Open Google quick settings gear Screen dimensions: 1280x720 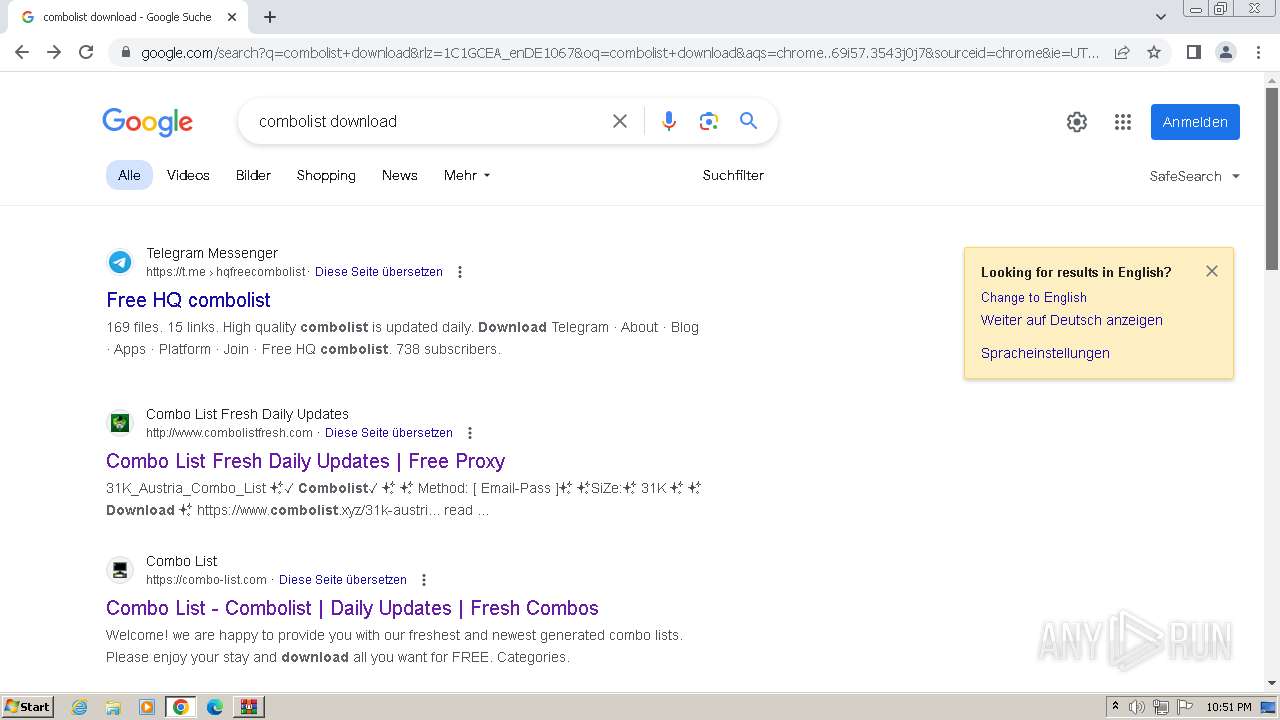[x=1077, y=122]
